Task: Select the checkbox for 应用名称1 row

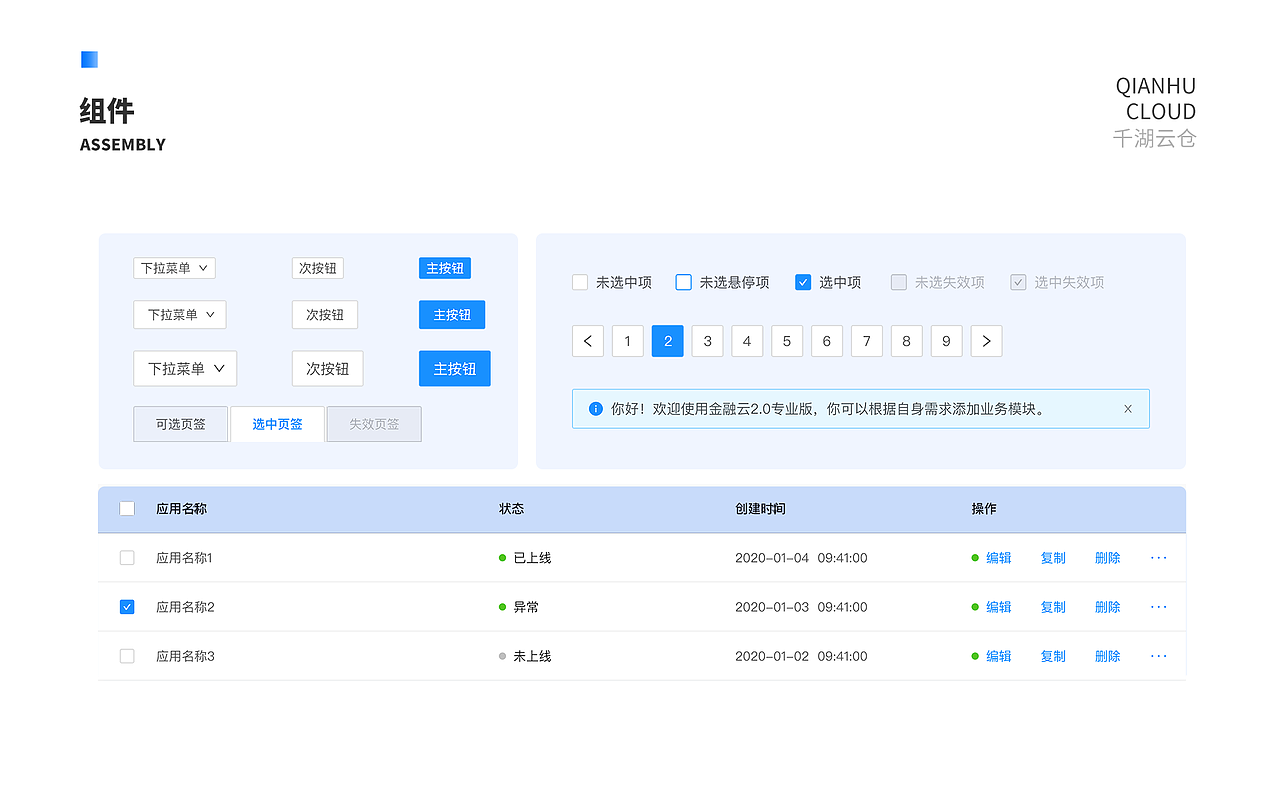Action: 127,557
